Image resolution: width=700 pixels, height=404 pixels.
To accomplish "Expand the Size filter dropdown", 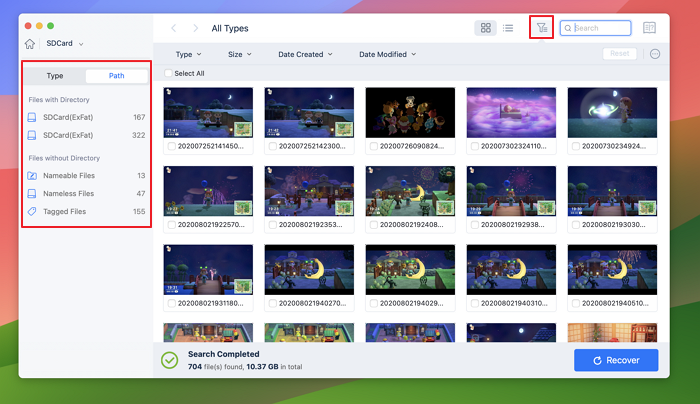I will 240,54.
